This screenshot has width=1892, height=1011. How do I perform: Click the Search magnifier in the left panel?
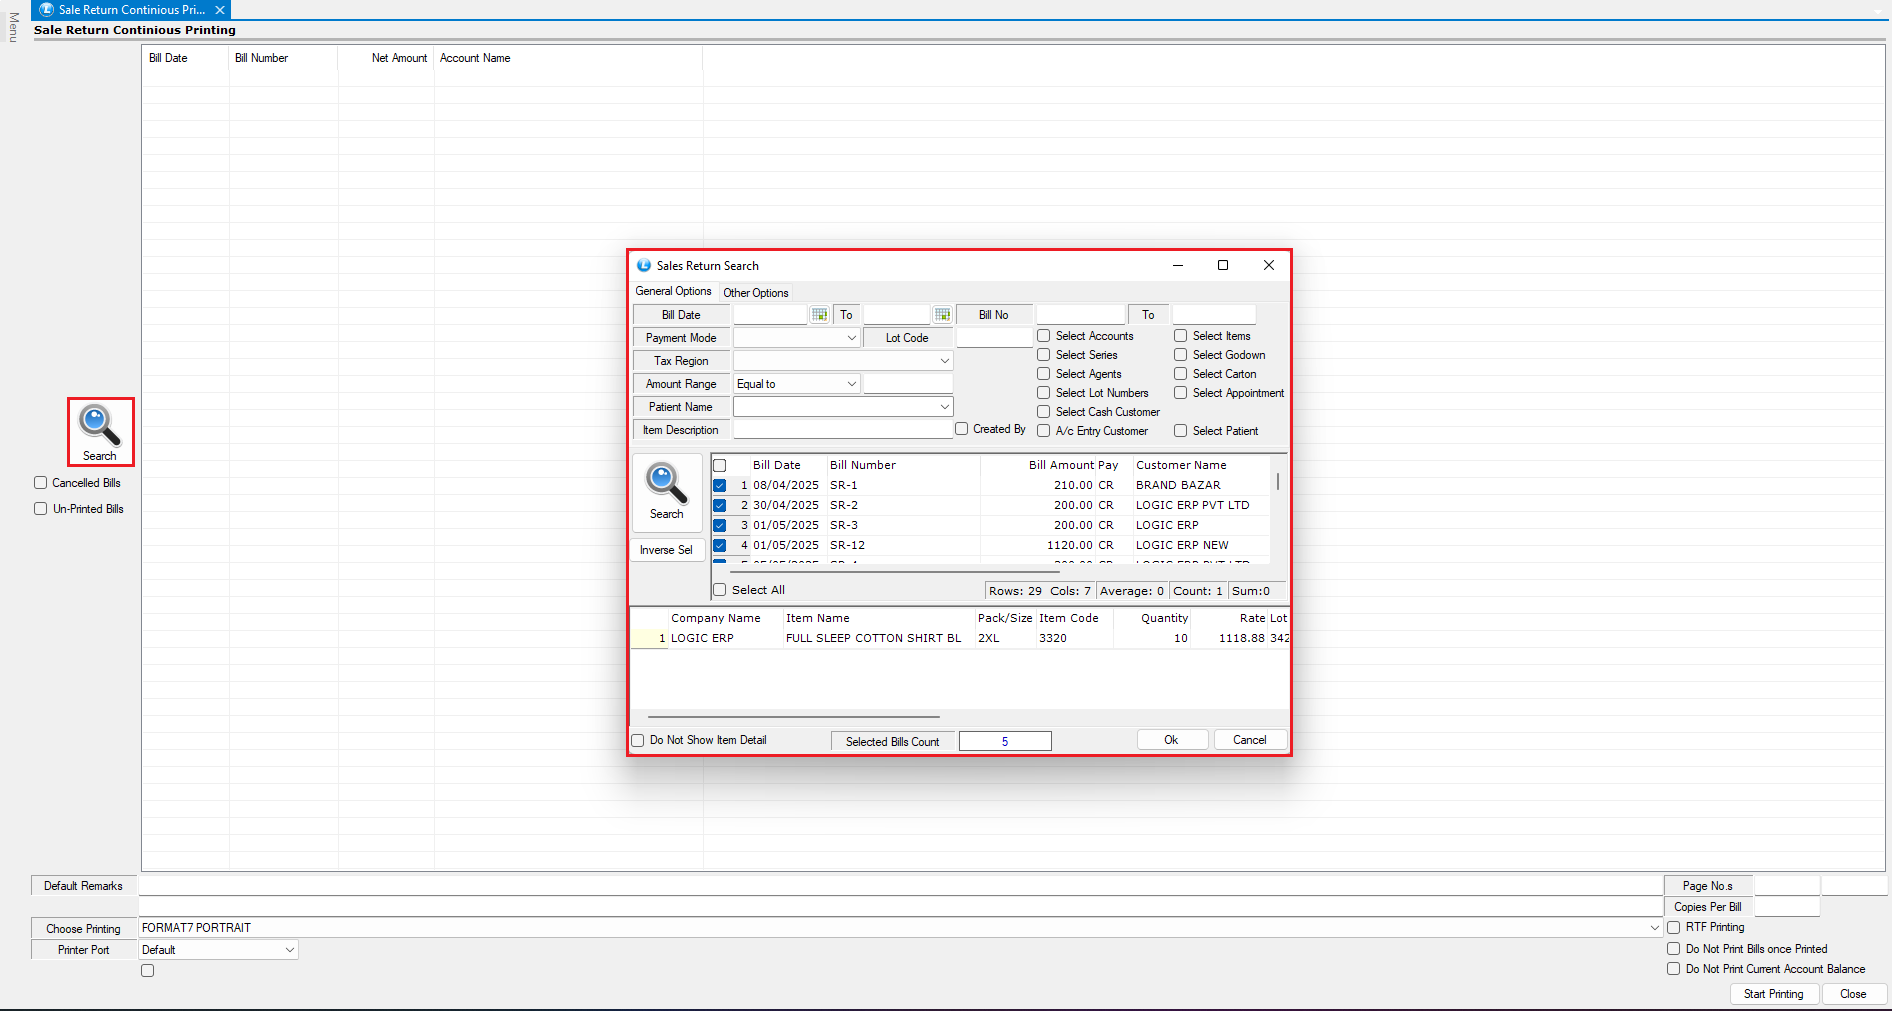point(100,428)
